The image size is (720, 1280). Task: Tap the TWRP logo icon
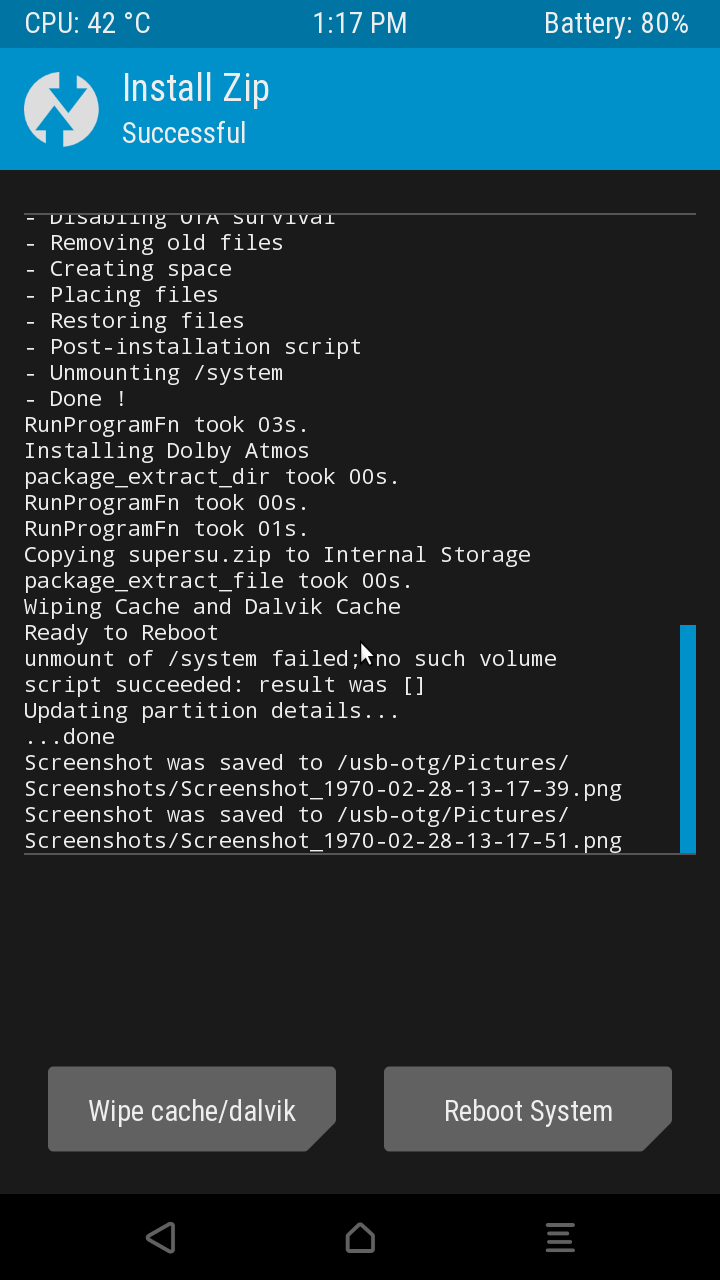61,109
